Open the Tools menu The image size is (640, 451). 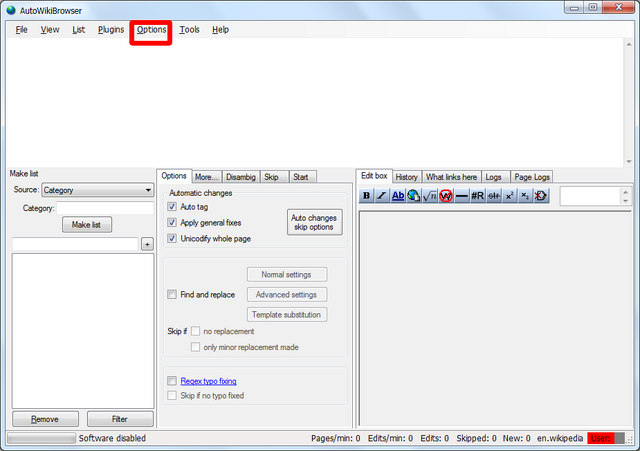189,30
